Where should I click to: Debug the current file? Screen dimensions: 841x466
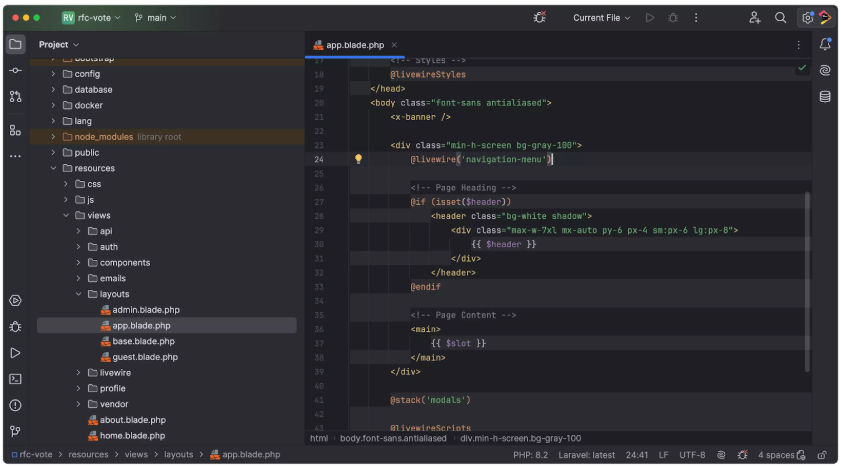coord(673,18)
